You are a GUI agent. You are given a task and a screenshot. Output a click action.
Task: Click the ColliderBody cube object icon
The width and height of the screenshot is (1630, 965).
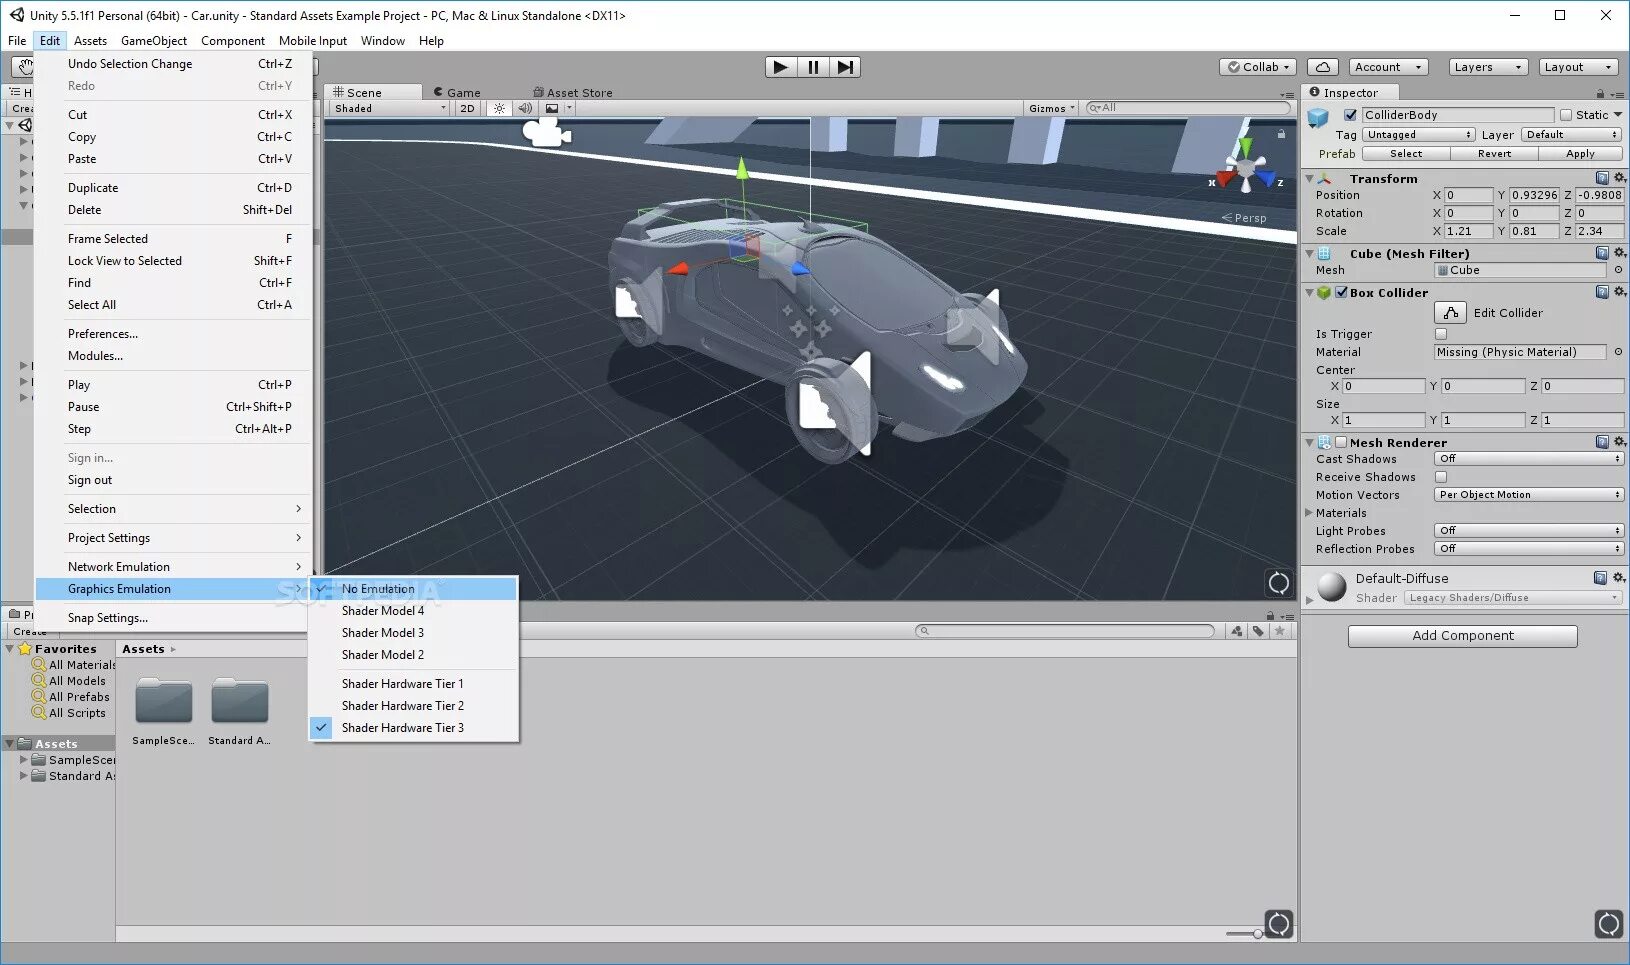tap(1319, 118)
